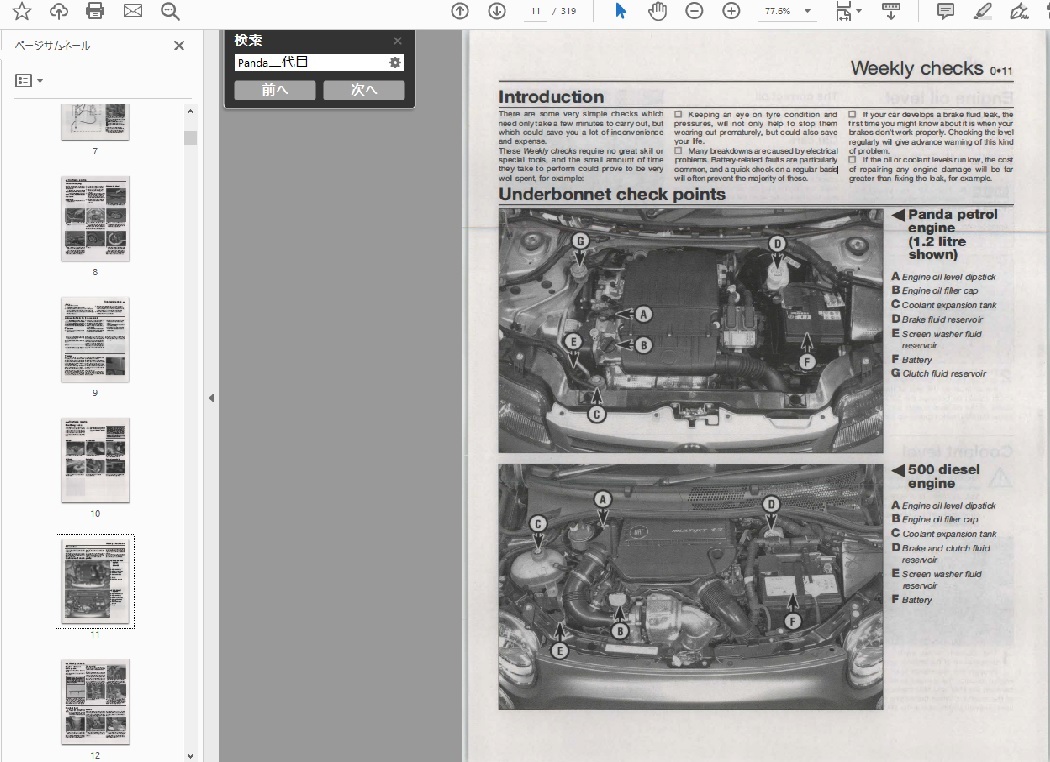Image resolution: width=1050 pixels, height=762 pixels.
Task: Click 'Brake and clutch fluid reservoir' text
Action: (x=946, y=553)
